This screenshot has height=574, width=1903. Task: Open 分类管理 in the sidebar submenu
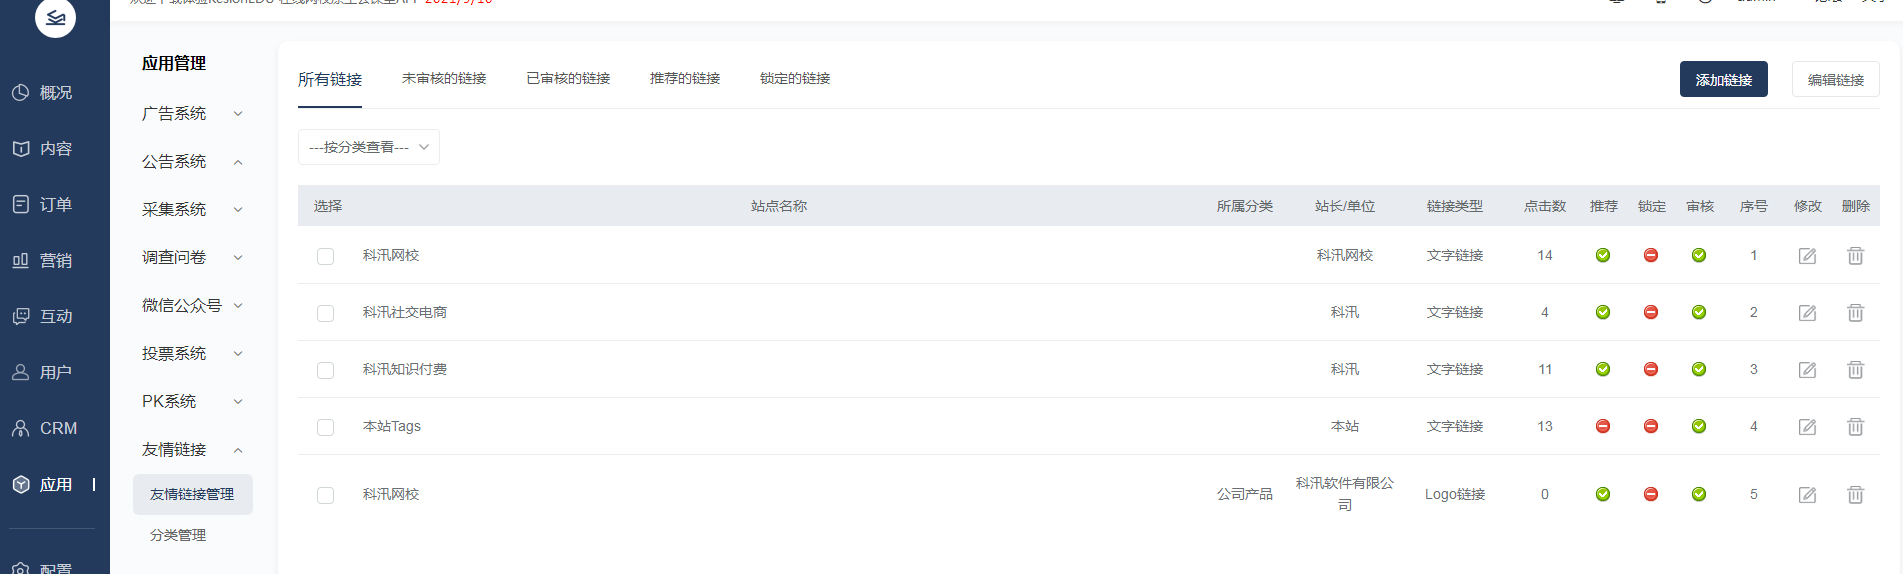click(x=178, y=536)
